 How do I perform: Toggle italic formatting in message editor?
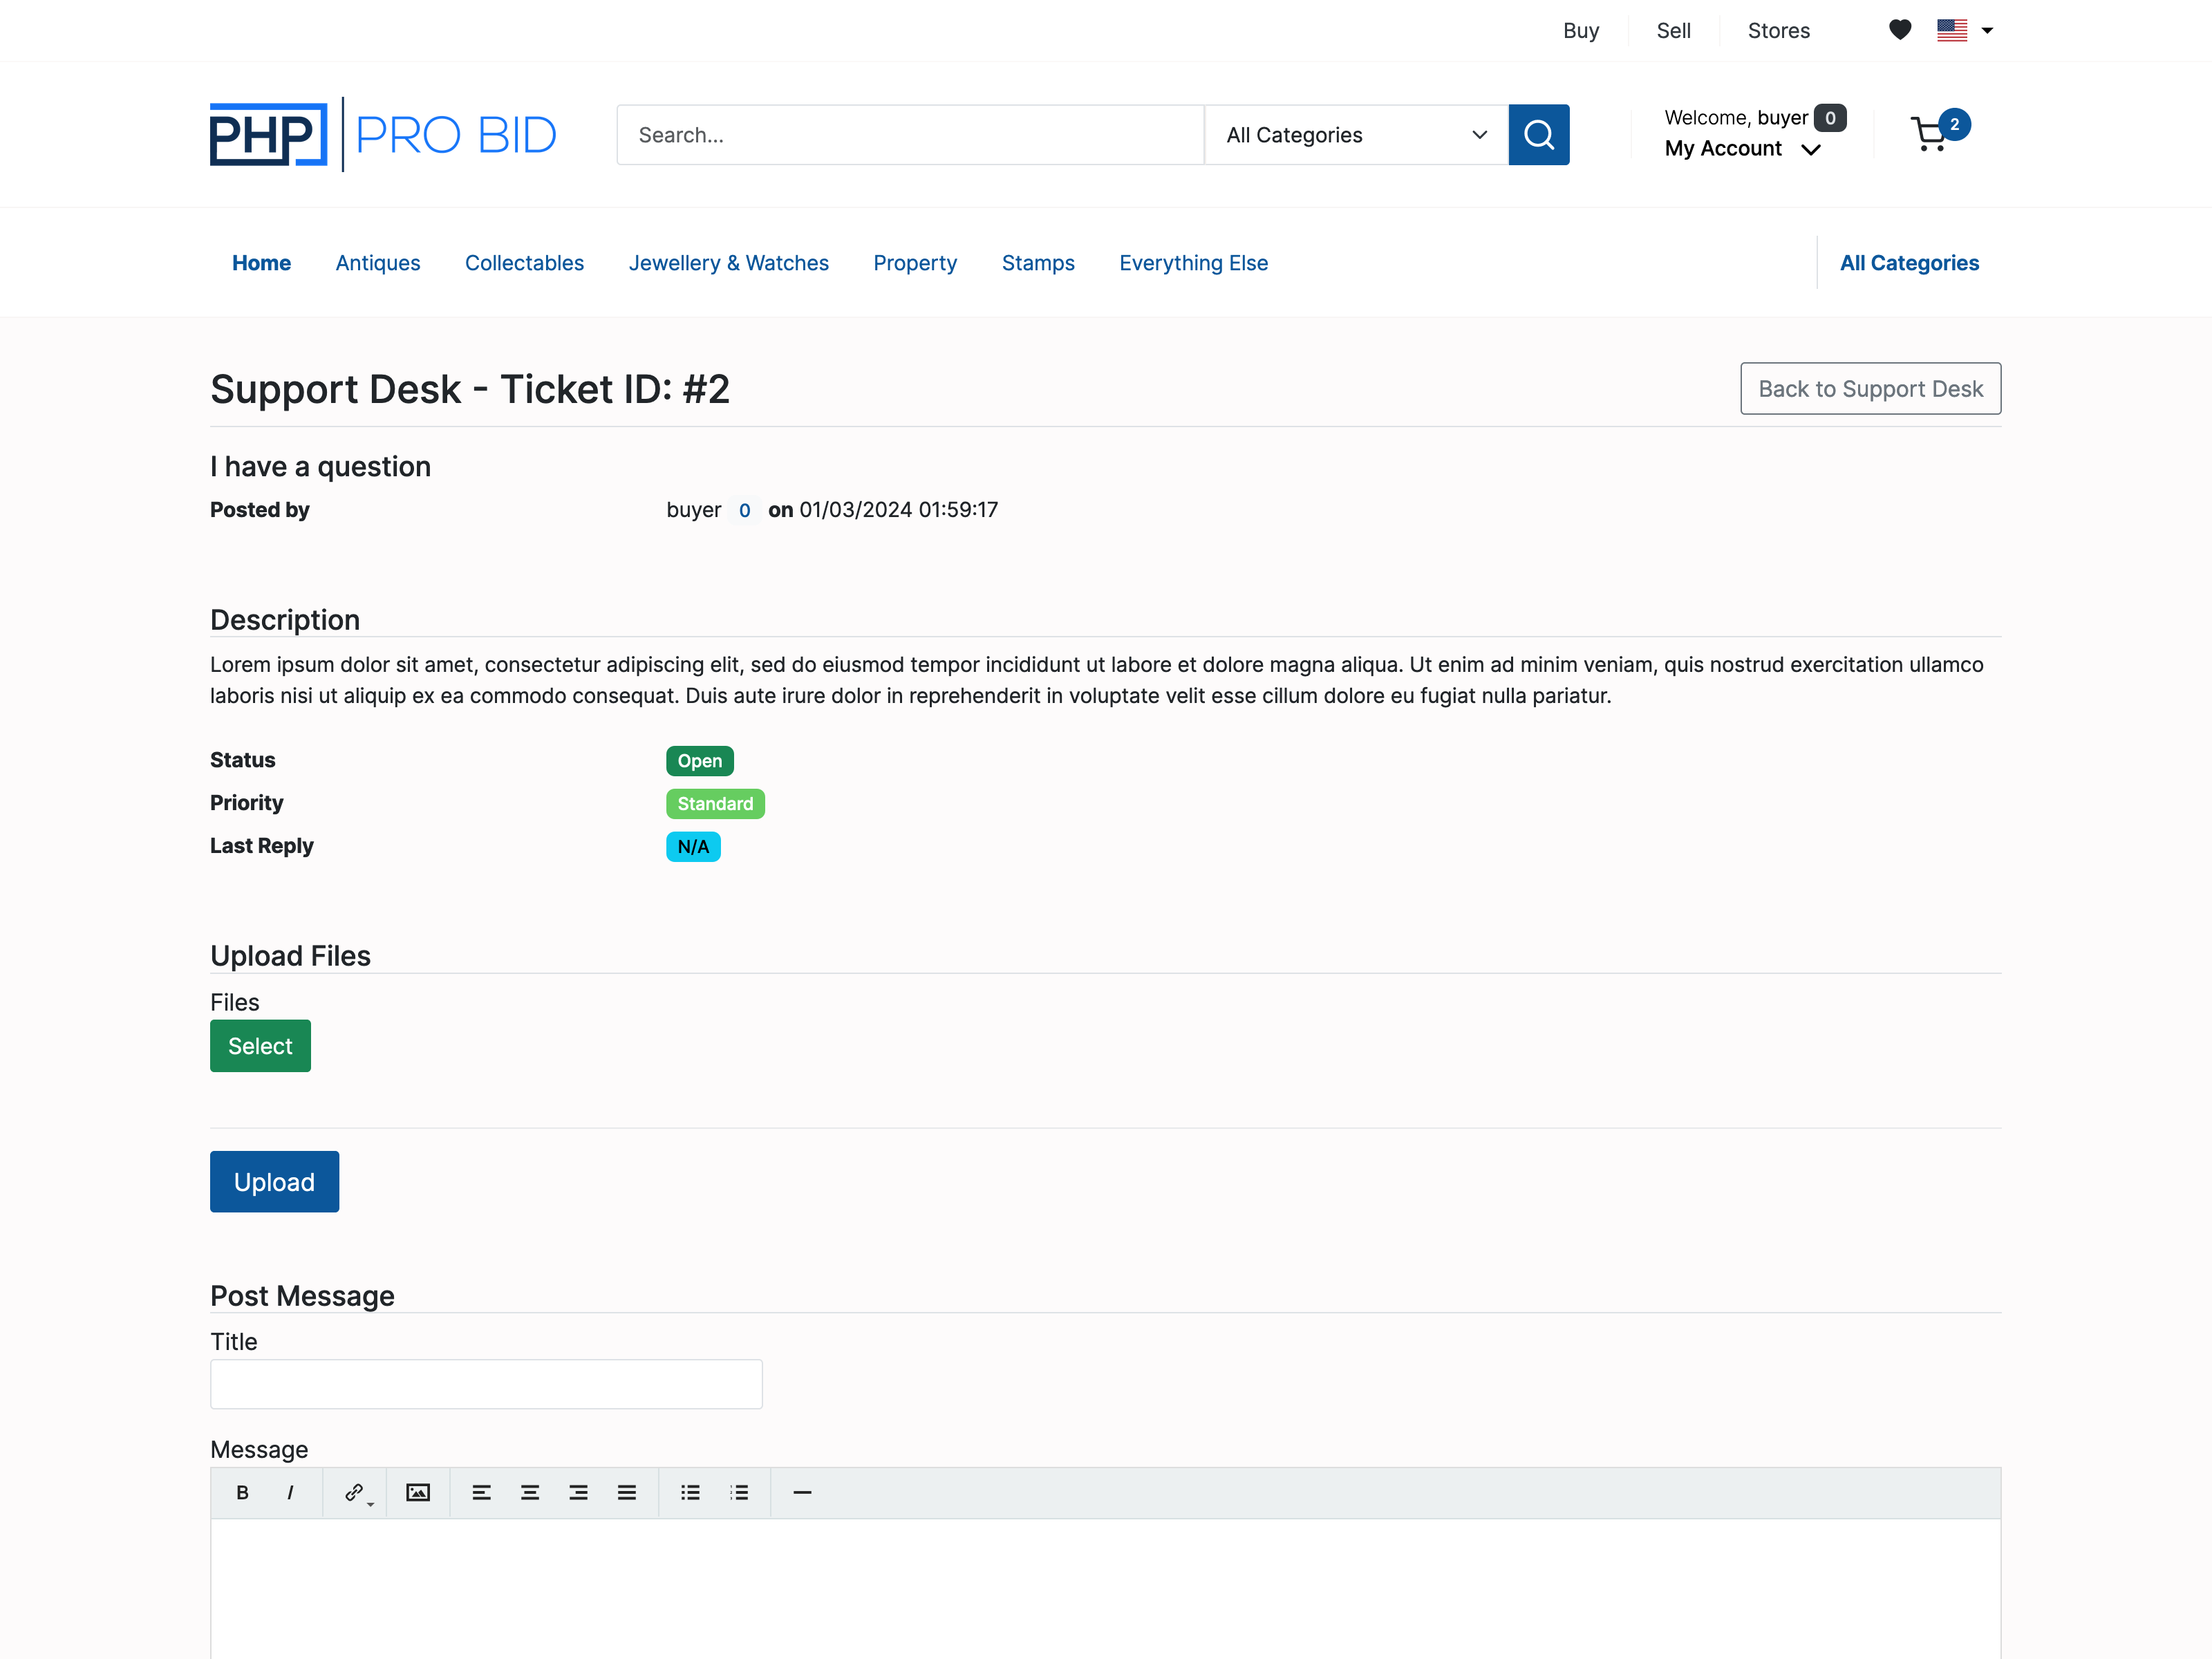[290, 1492]
